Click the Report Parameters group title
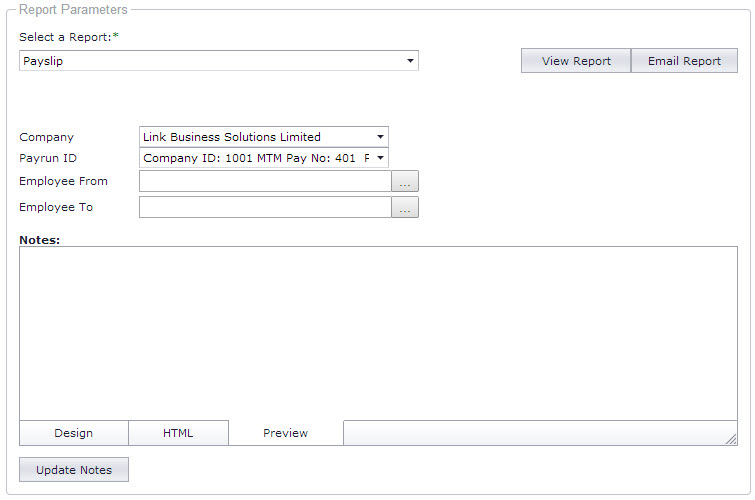The width and height of the screenshot is (755, 500). tap(73, 9)
